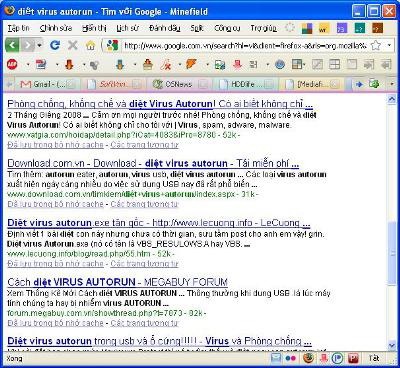
Task: Click the orange lightning toolbar icon
Action: coord(191,64)
